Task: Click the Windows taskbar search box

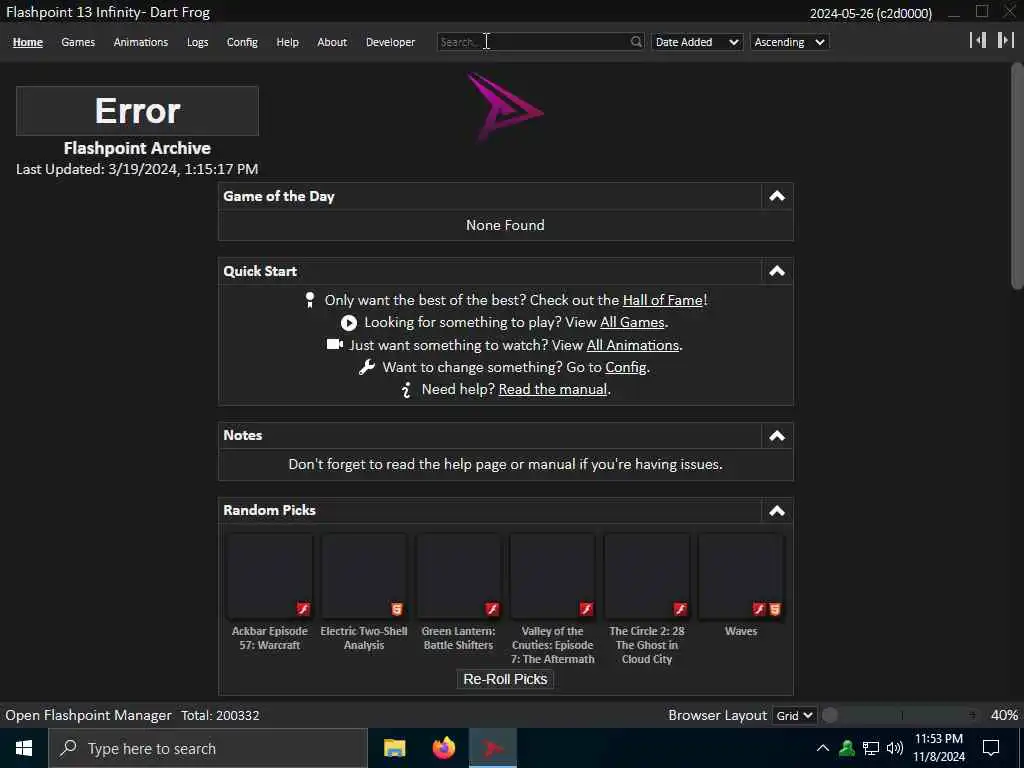Action: tap(208, 748)
